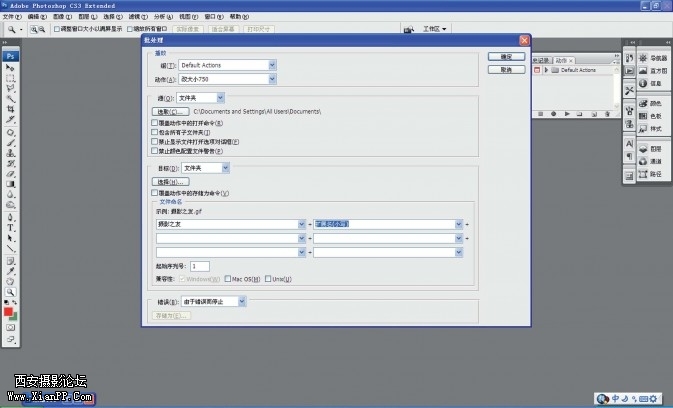
Task: Enable 覆盖动作中的打开命令 checkbox
Action: point(153,122)
